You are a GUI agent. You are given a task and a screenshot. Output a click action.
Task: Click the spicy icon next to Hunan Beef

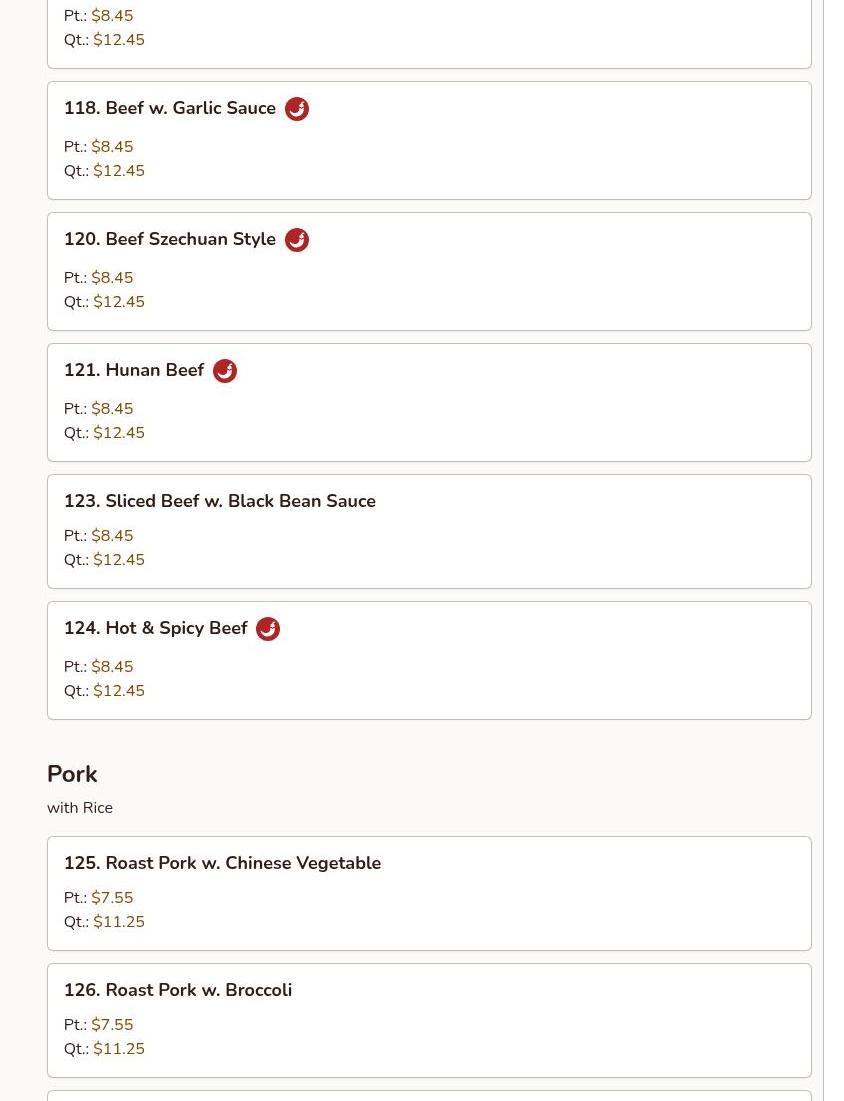pos(225,371)
